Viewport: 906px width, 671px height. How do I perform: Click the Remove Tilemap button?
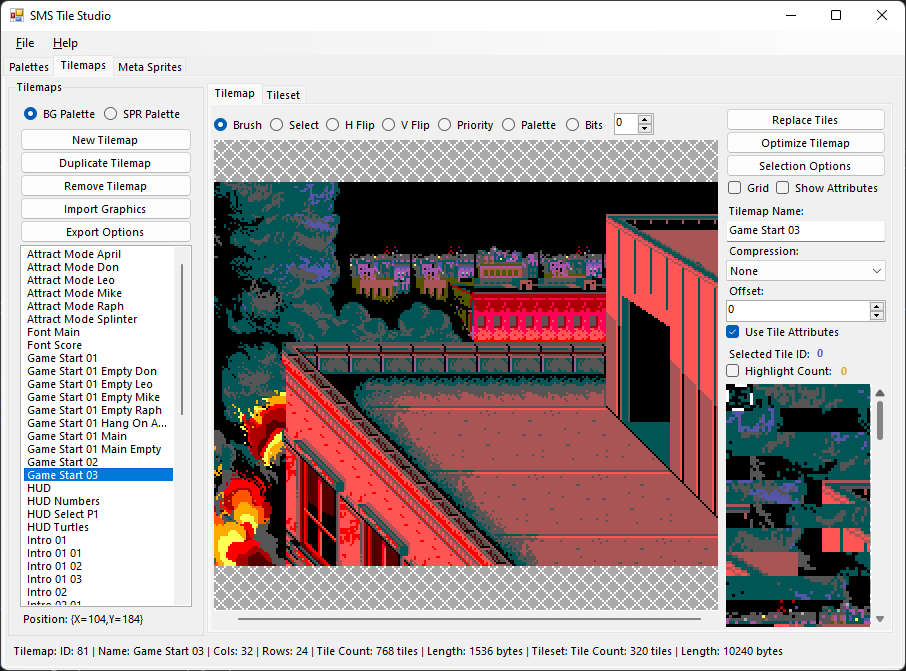click(105, 186)
